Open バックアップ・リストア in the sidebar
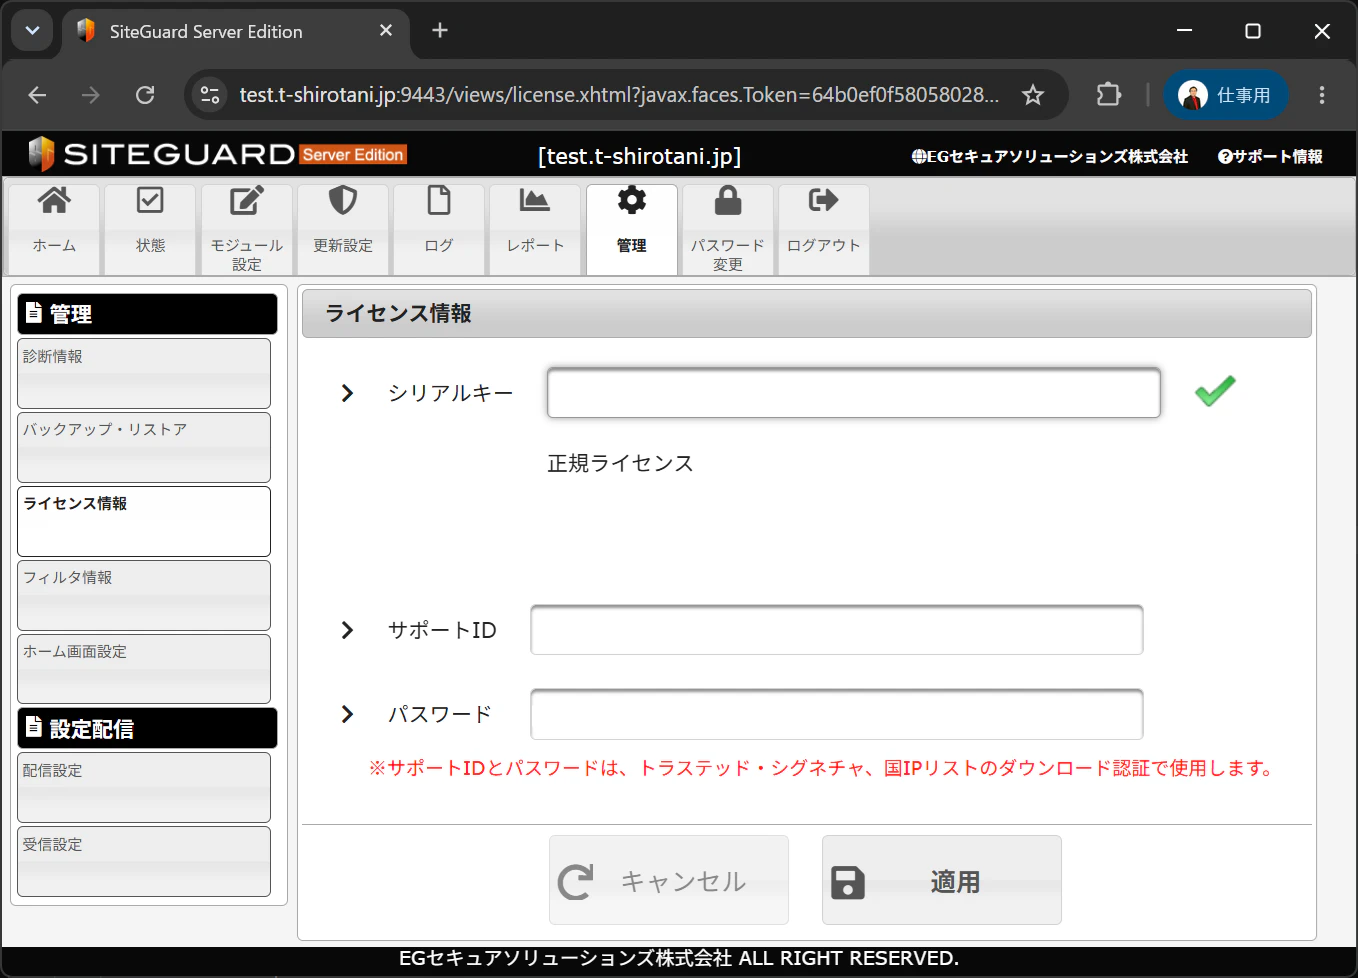1358x978 pixels. 144,447
